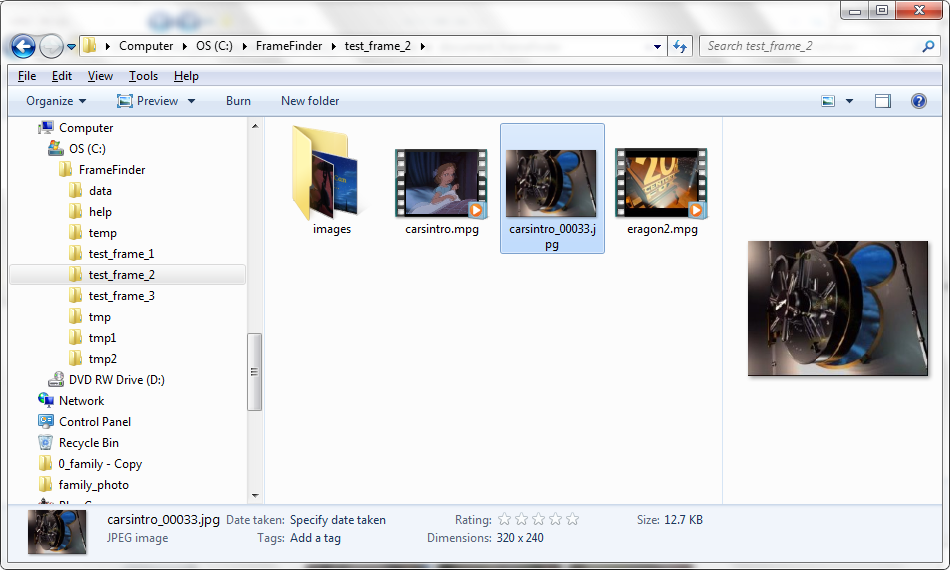Click Size value 12.7 KB
The height and width of the screenshot is (570, 950).
click(683, 520)
